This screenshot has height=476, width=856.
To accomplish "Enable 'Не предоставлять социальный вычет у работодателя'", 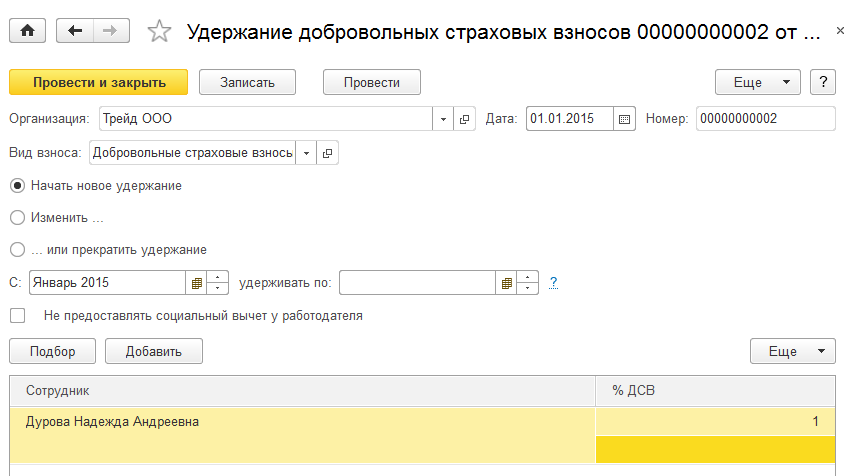I will (17, 316).
